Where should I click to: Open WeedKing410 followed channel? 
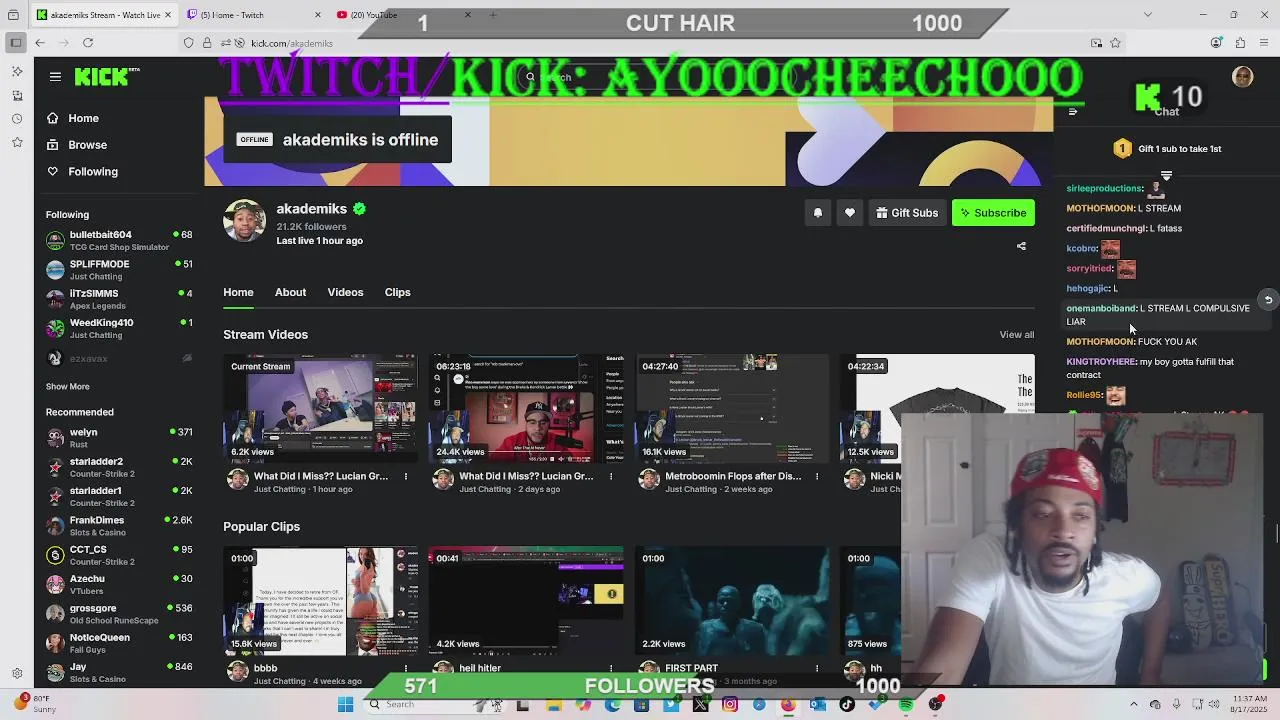(119, 329)
